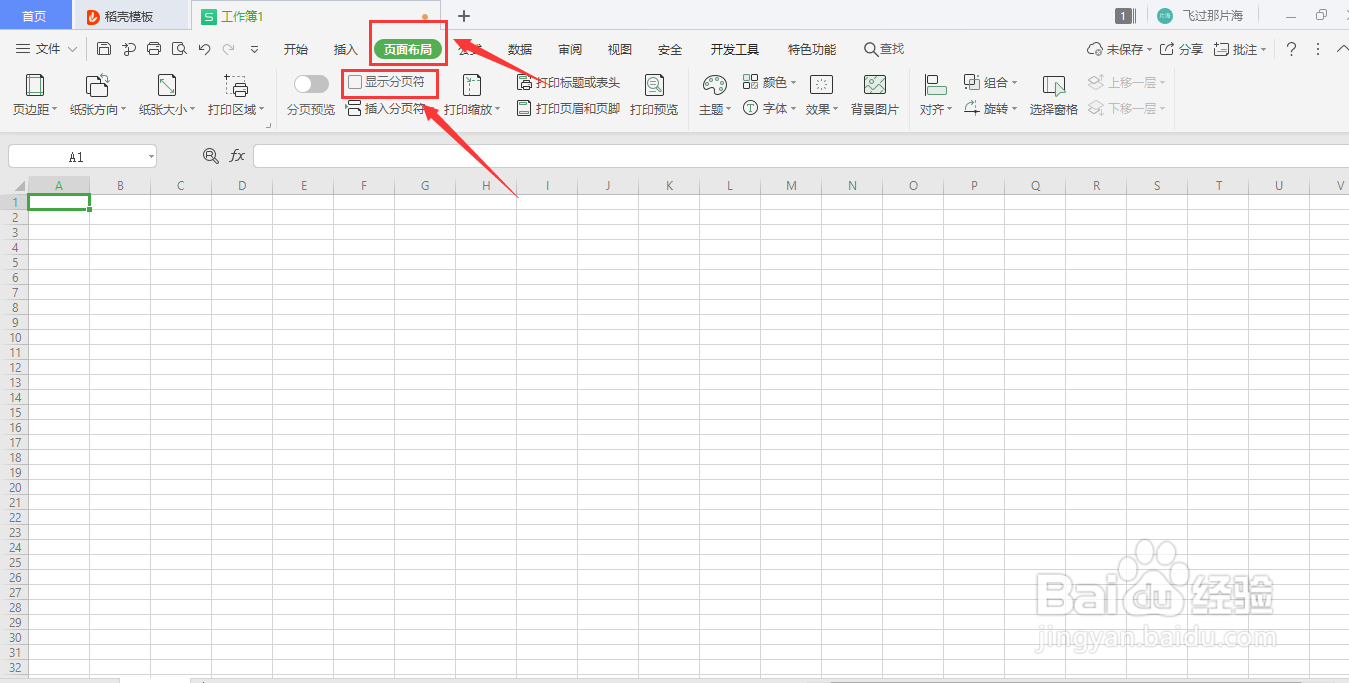Image resolution: width=1349 pixels, height=683 pixels.
Task: Toggle bold the 打印区域 setting off
Action: [234, 95]
